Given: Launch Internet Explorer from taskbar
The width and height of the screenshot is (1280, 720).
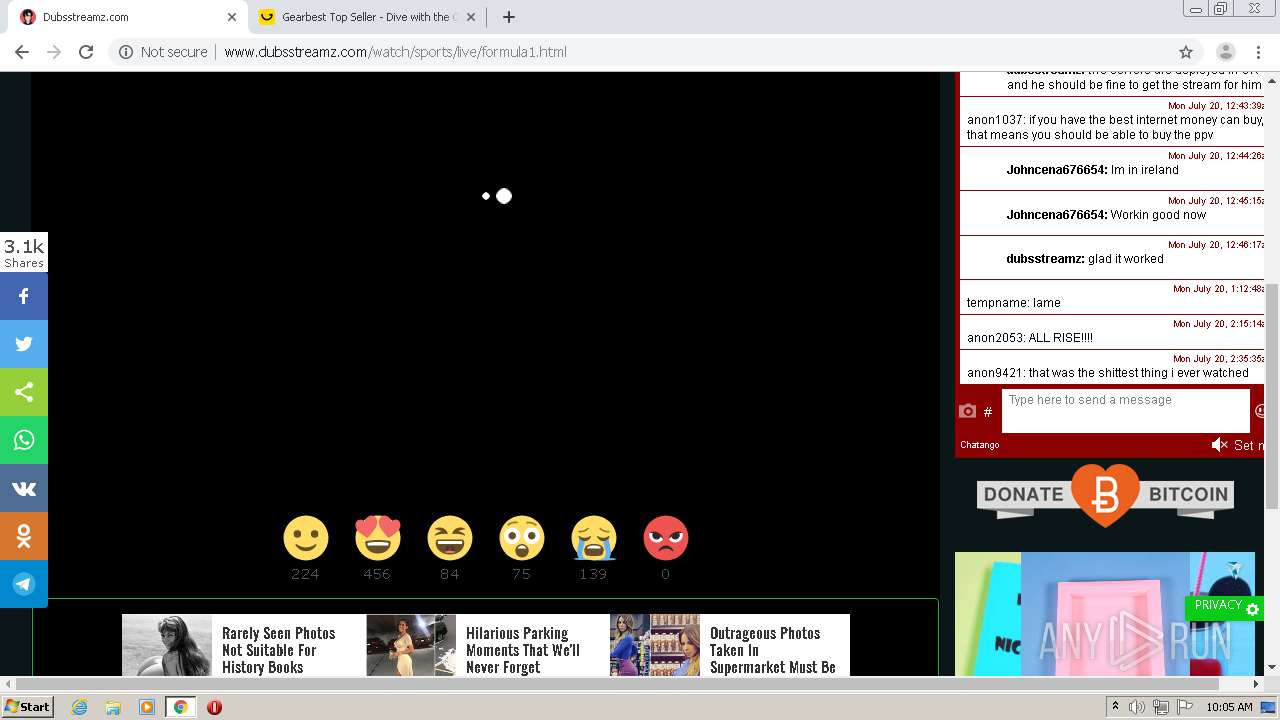Looking at the screenshot, I should click(79, 707).
